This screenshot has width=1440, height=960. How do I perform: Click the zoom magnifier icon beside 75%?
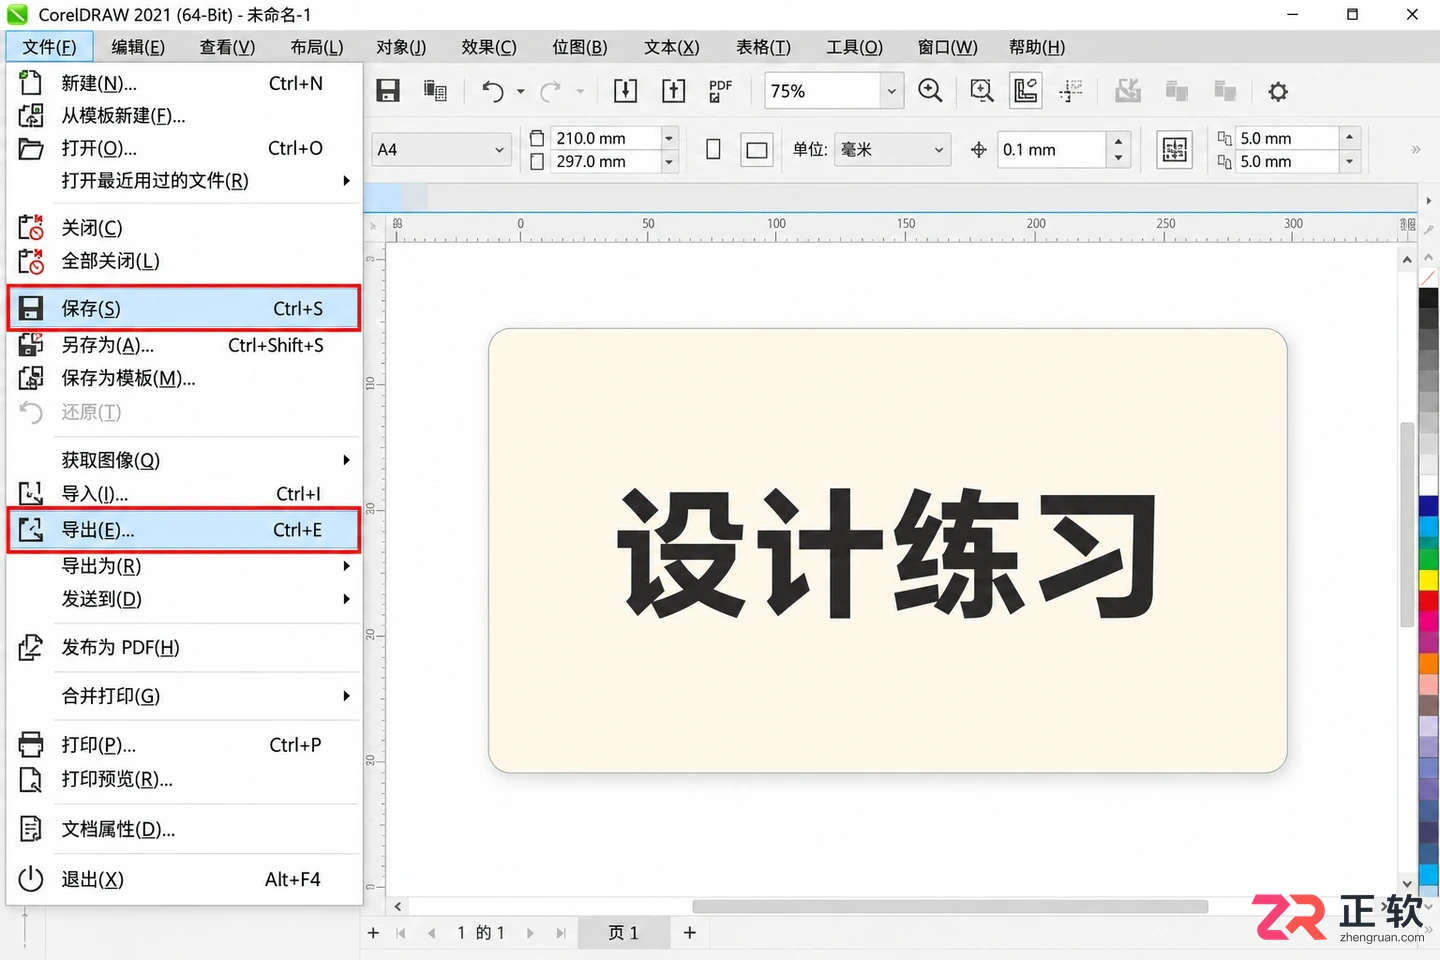pyautogui.click(x=930, y=91)
